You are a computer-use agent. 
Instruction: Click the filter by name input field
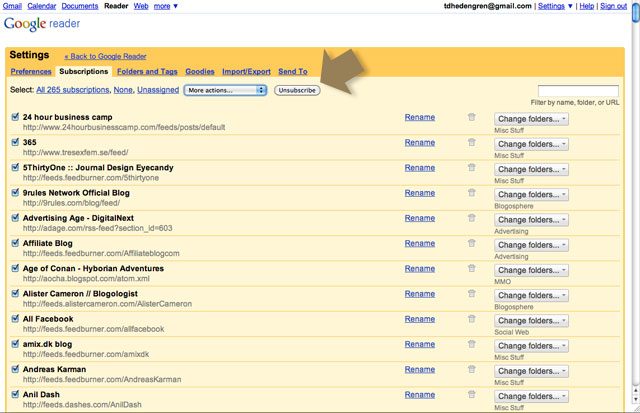(x=578, y=91)
